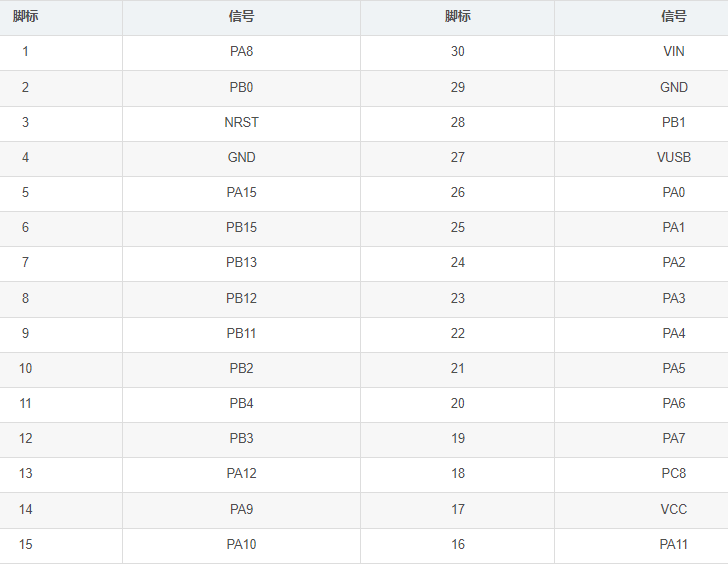Select the PA9 signal cell
Image resolution: width=728 pixels, height=565 pixels.
tap(241, 509)
